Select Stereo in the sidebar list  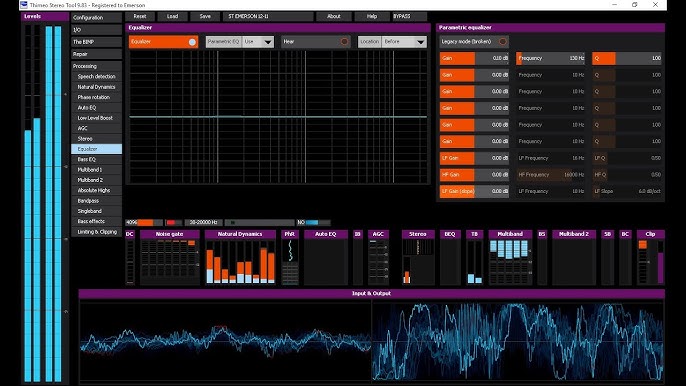click(96, 139)
